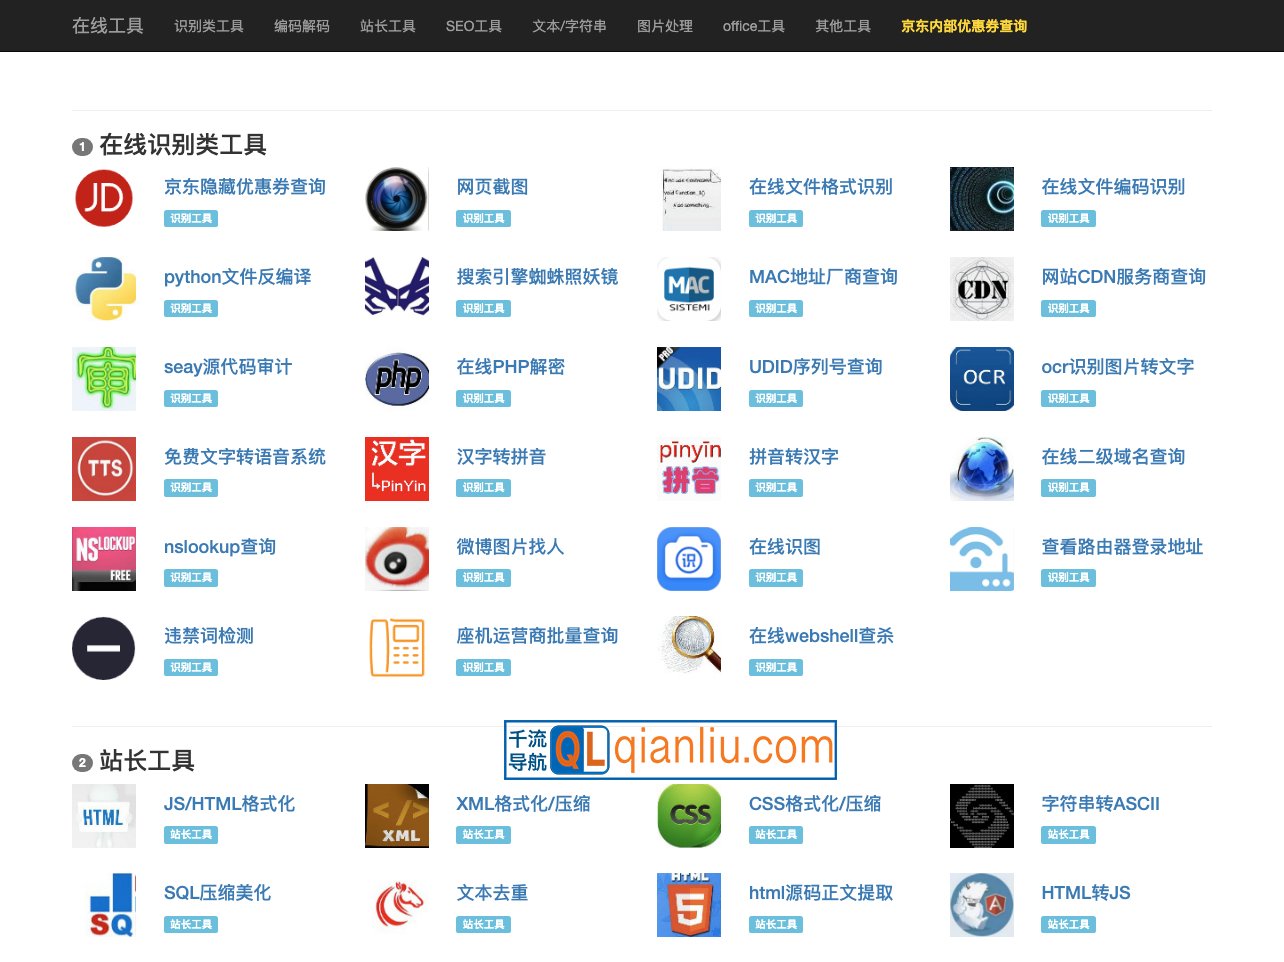The height and width of the screenshot is (962, 1284).
Task: Click the JD red icon for 京东隐藏优惠券查询
Action: (103, 198)
